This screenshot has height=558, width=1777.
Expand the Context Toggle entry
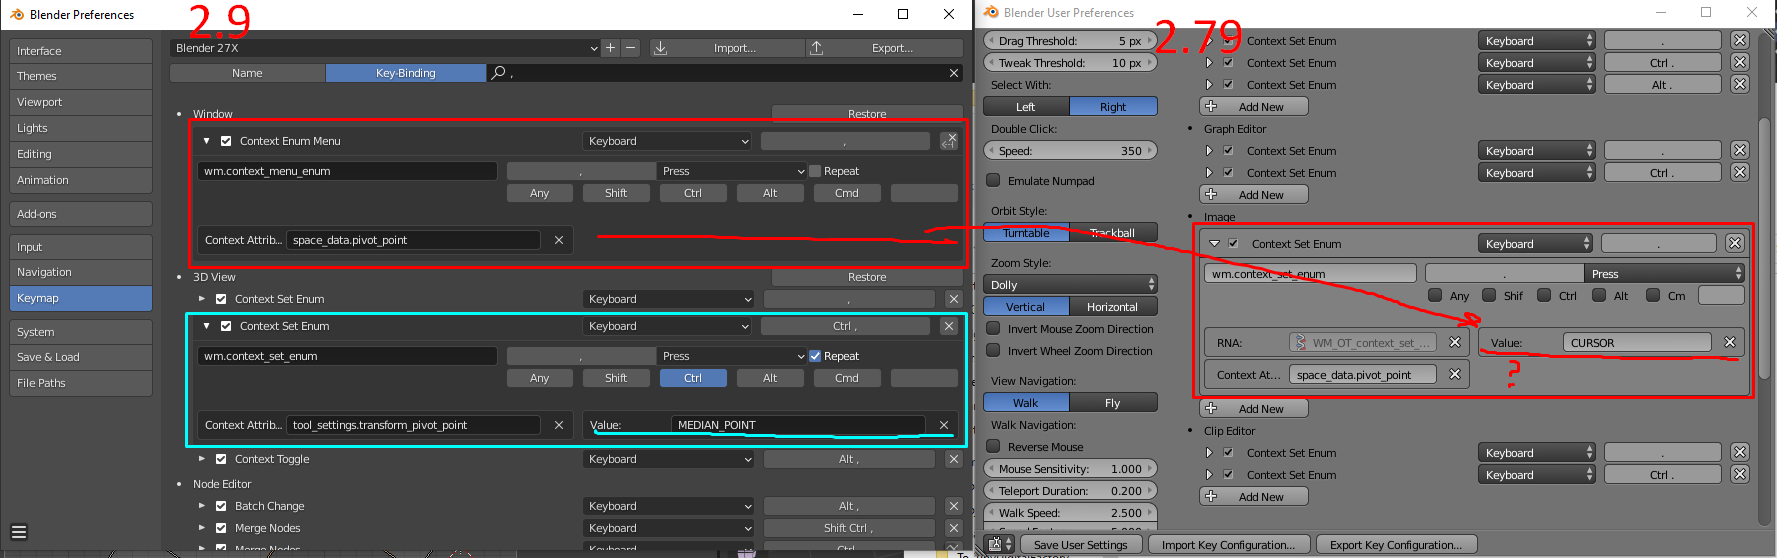click(x=202, y=459)
